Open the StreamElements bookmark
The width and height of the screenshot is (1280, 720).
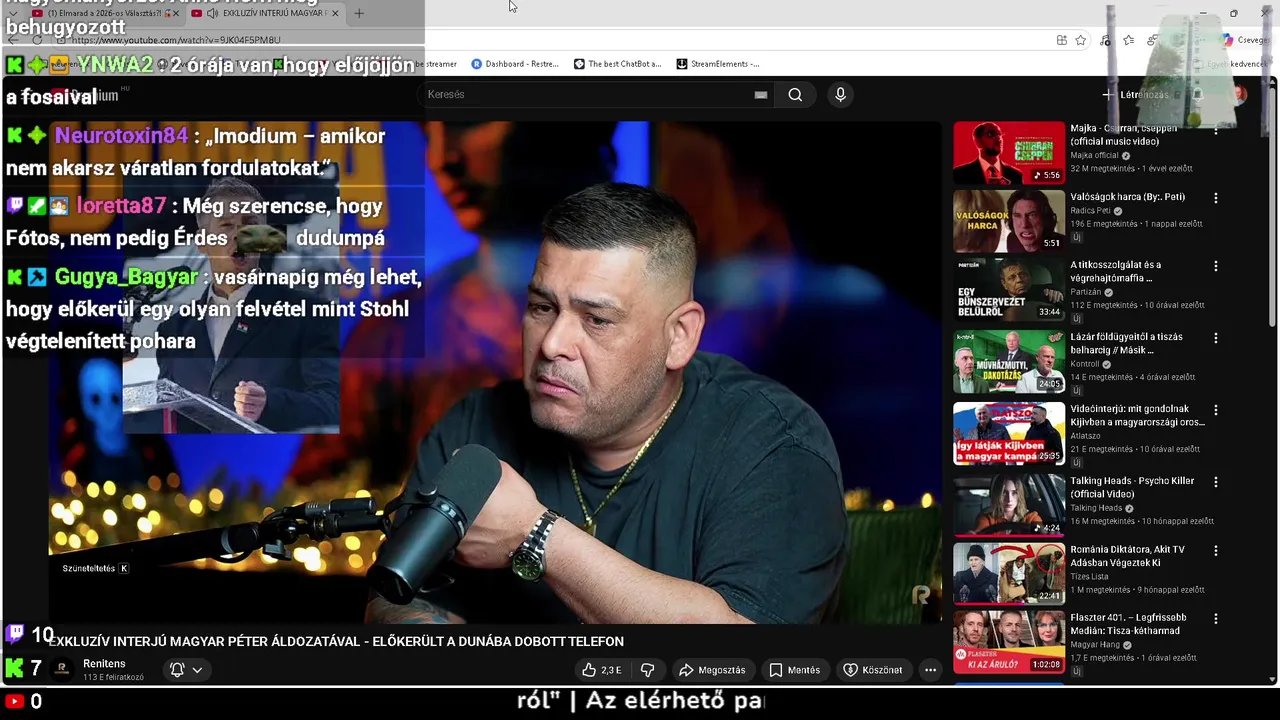pos(718,64)
